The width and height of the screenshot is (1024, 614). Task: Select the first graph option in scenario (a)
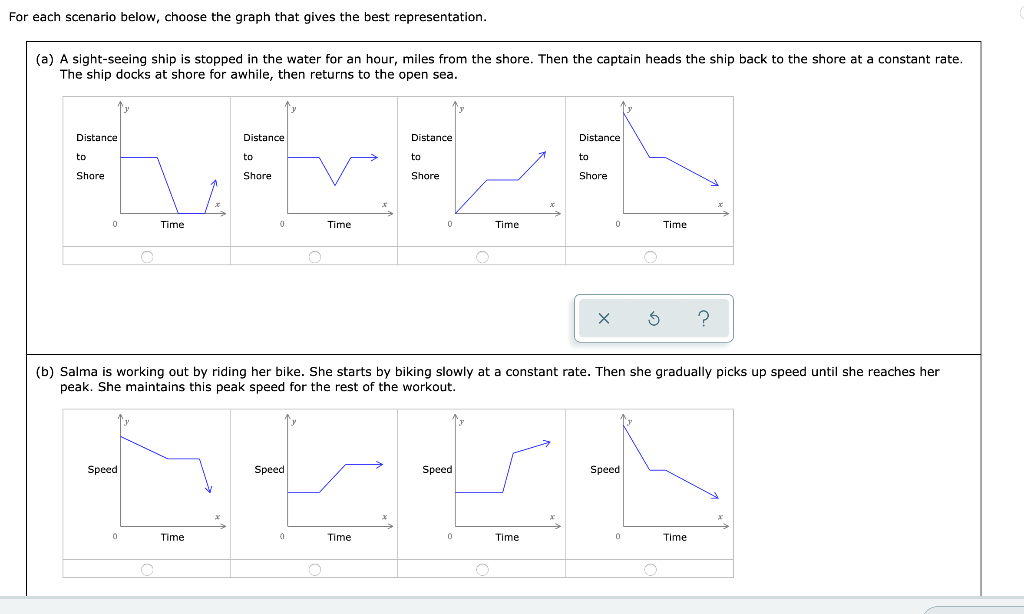tap(147, 256)
